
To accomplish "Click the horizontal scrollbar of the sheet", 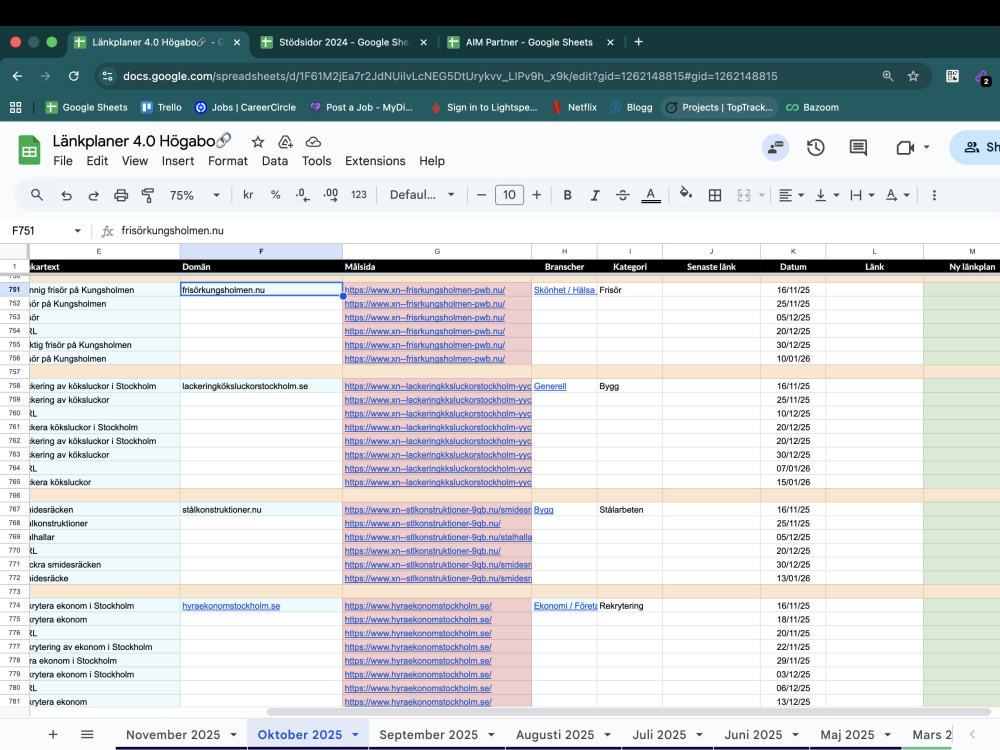I will (x=631, y=712).
